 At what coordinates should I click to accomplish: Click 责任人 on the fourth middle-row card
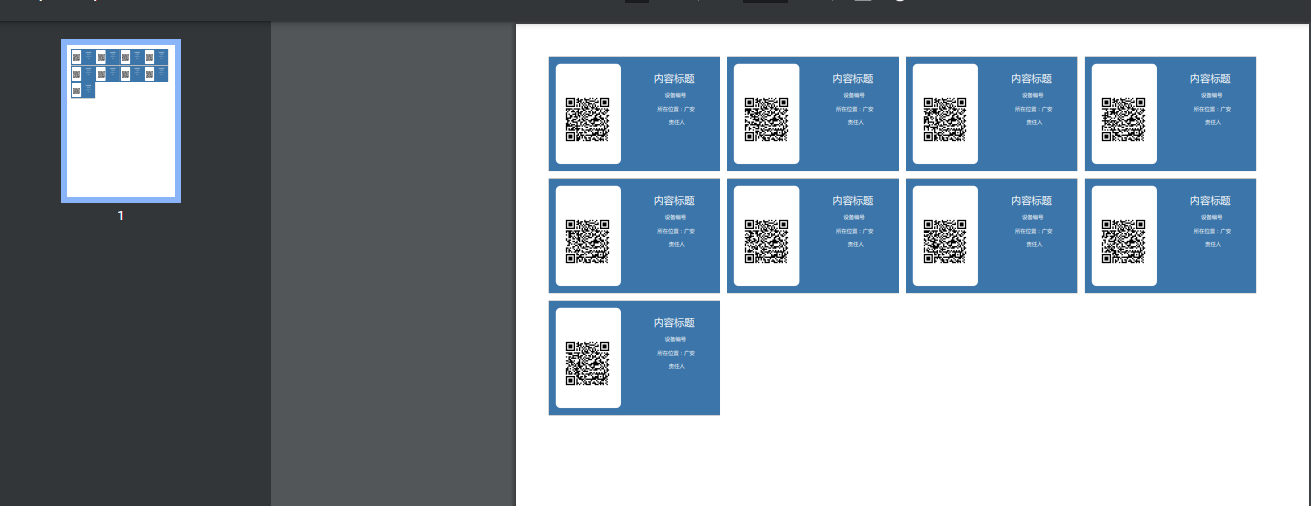point(1211,244)
